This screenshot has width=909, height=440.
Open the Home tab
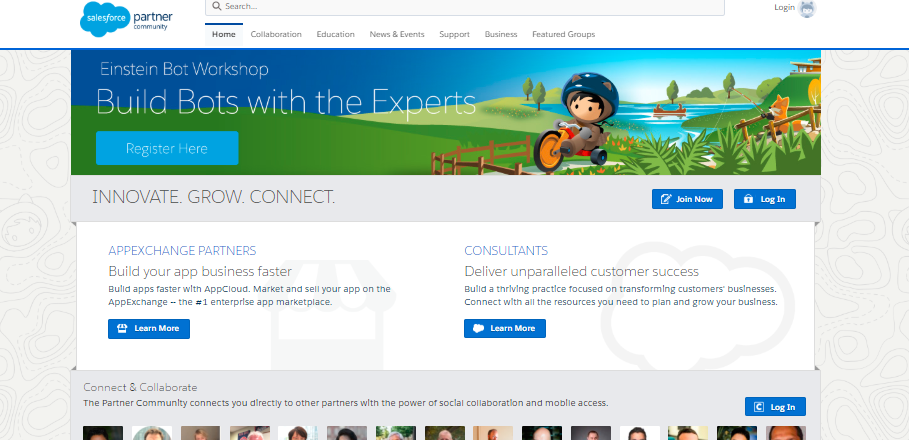point(224,34)
